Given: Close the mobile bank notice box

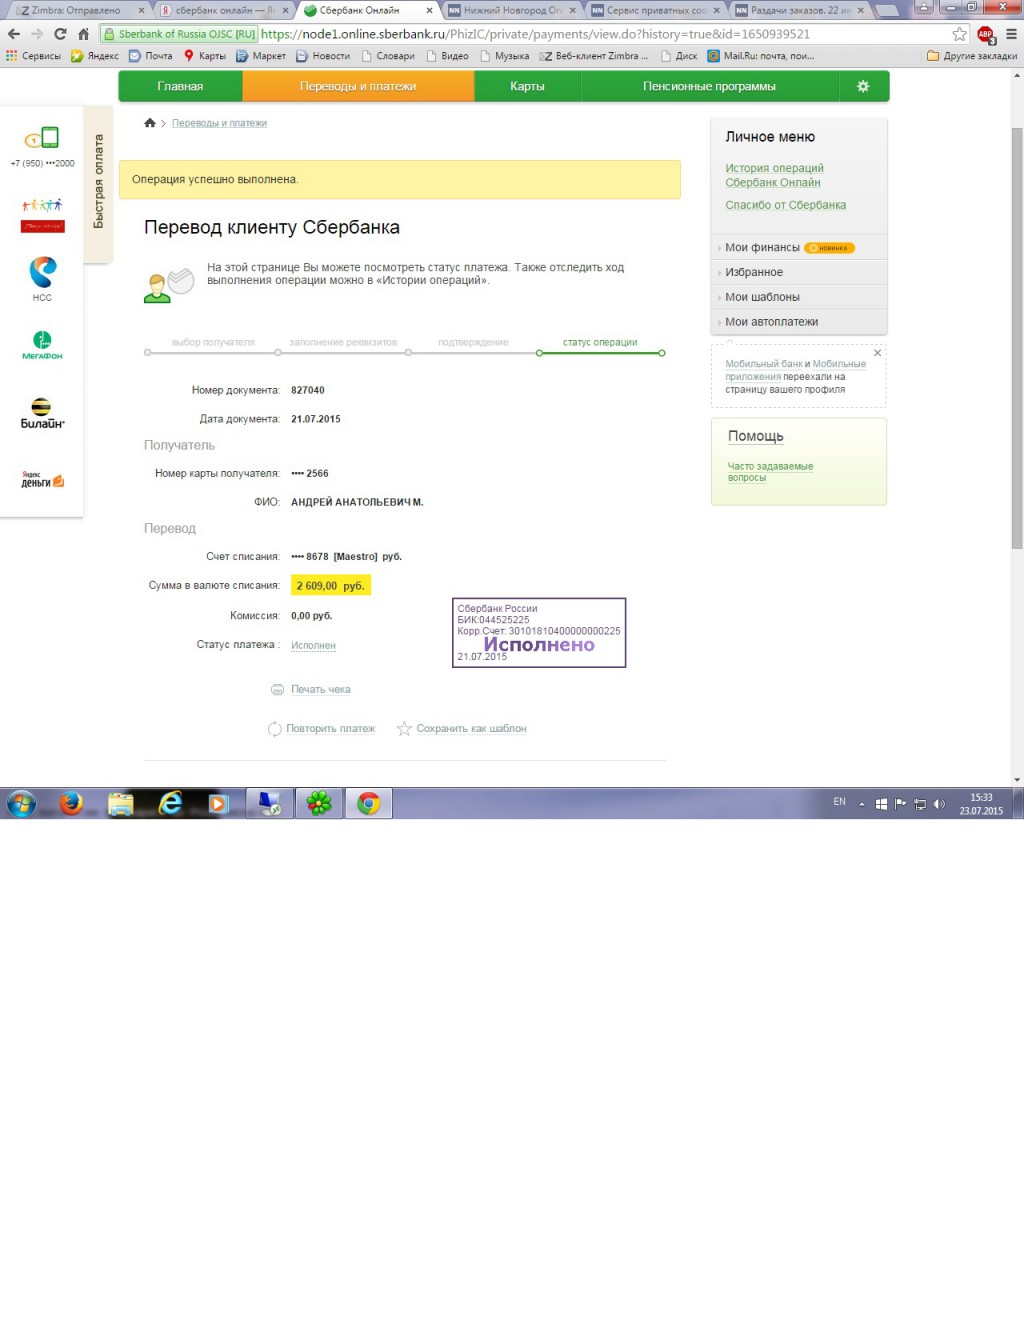Looking at the screenshot, I should point(877,352).
